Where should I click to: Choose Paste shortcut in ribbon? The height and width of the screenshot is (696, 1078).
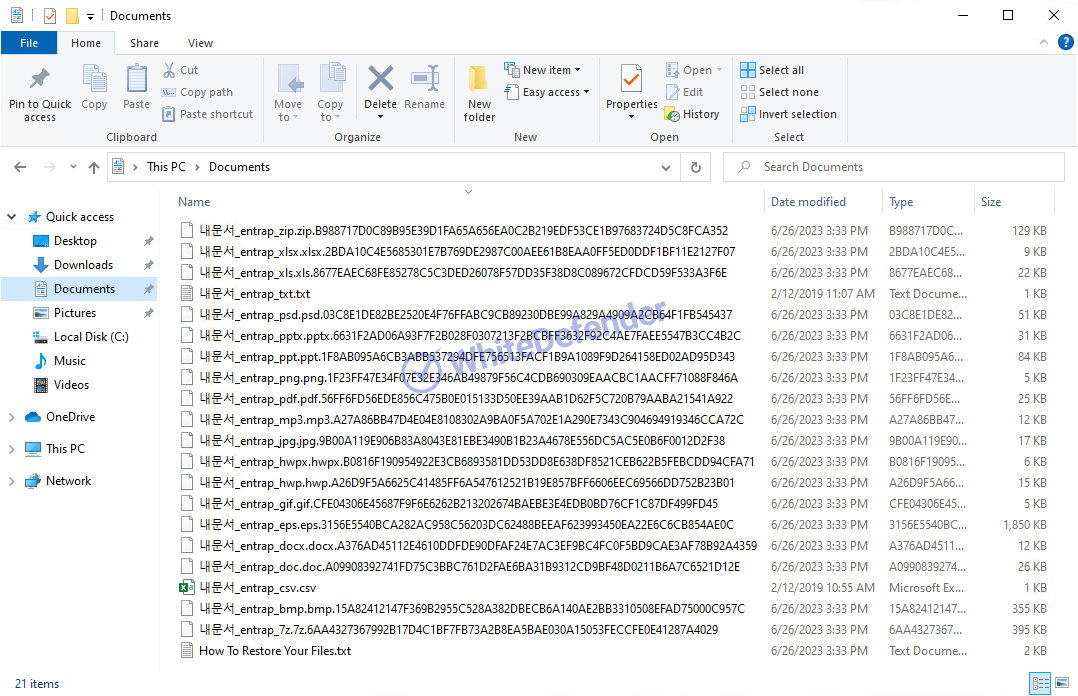[x=208, y=114]
